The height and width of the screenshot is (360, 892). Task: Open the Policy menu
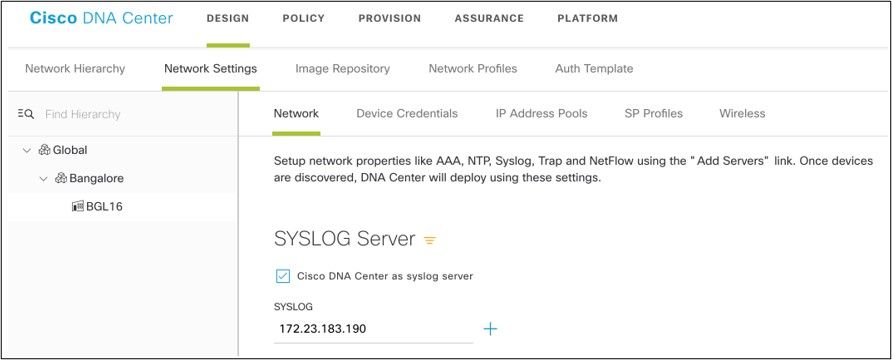pos(304,18)
